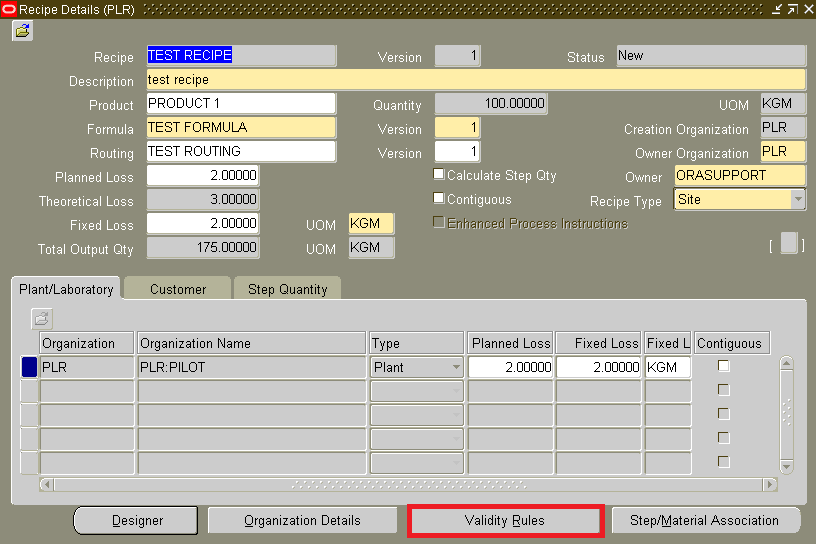The width and height of the screenshot is (816, 544).
Task: Click the Recipe field TEST RECIPE
Action: tap(241, 55)
